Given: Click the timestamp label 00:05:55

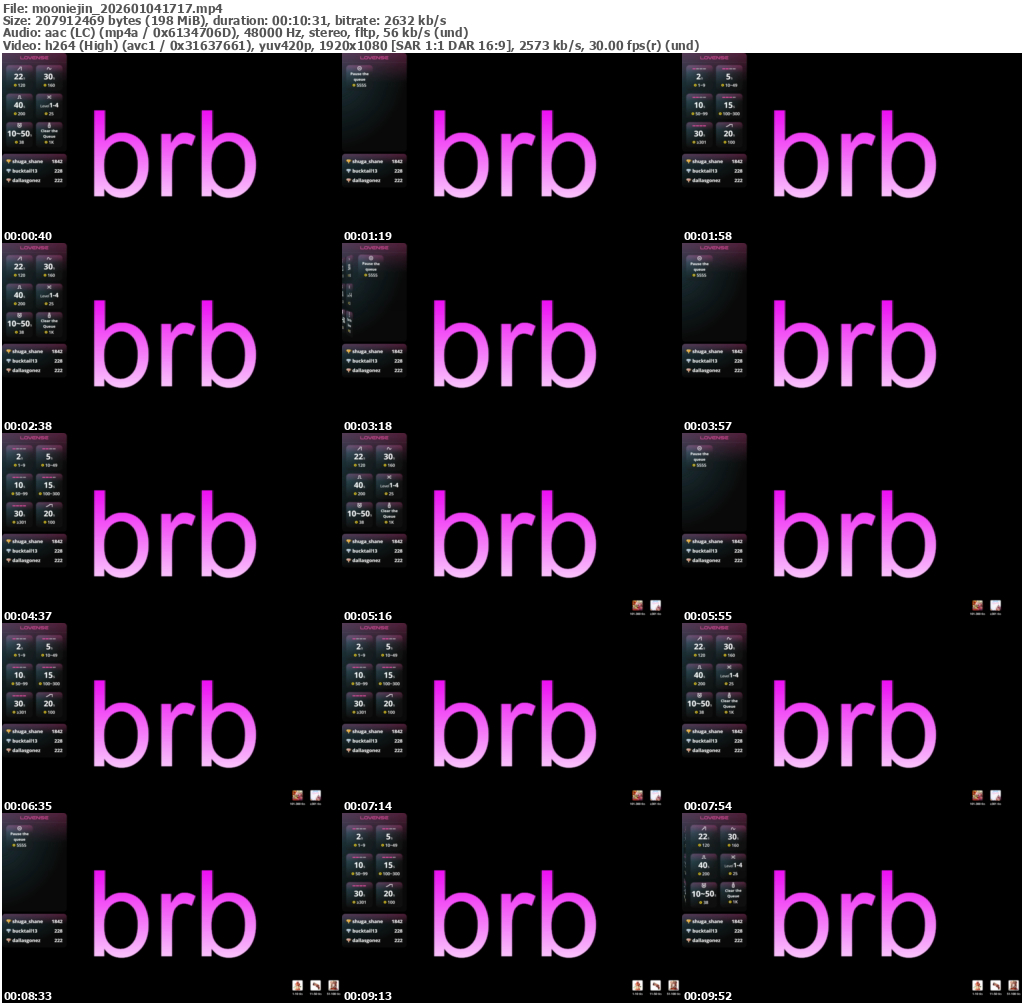Looking at the screenshot, I should tap(708, 616).
